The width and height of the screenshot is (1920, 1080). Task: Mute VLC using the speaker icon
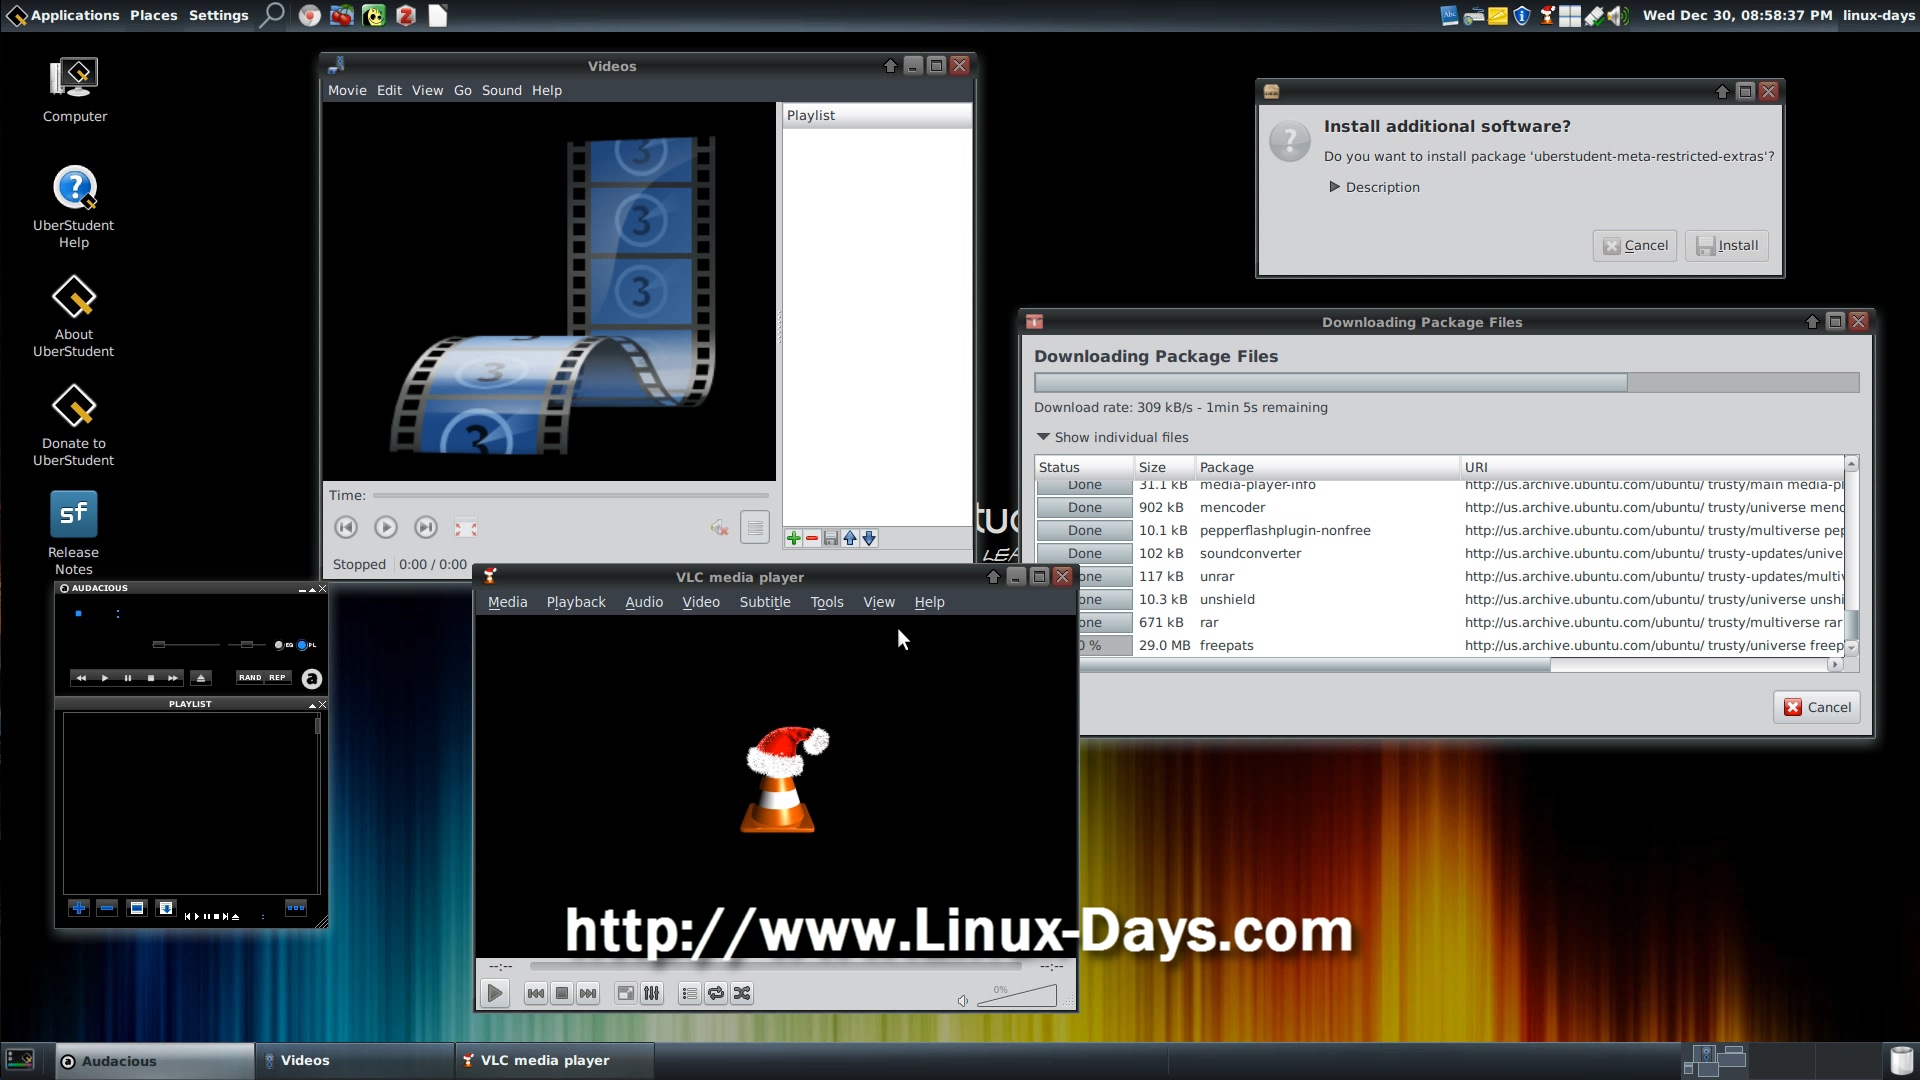tap(962, 1000)
